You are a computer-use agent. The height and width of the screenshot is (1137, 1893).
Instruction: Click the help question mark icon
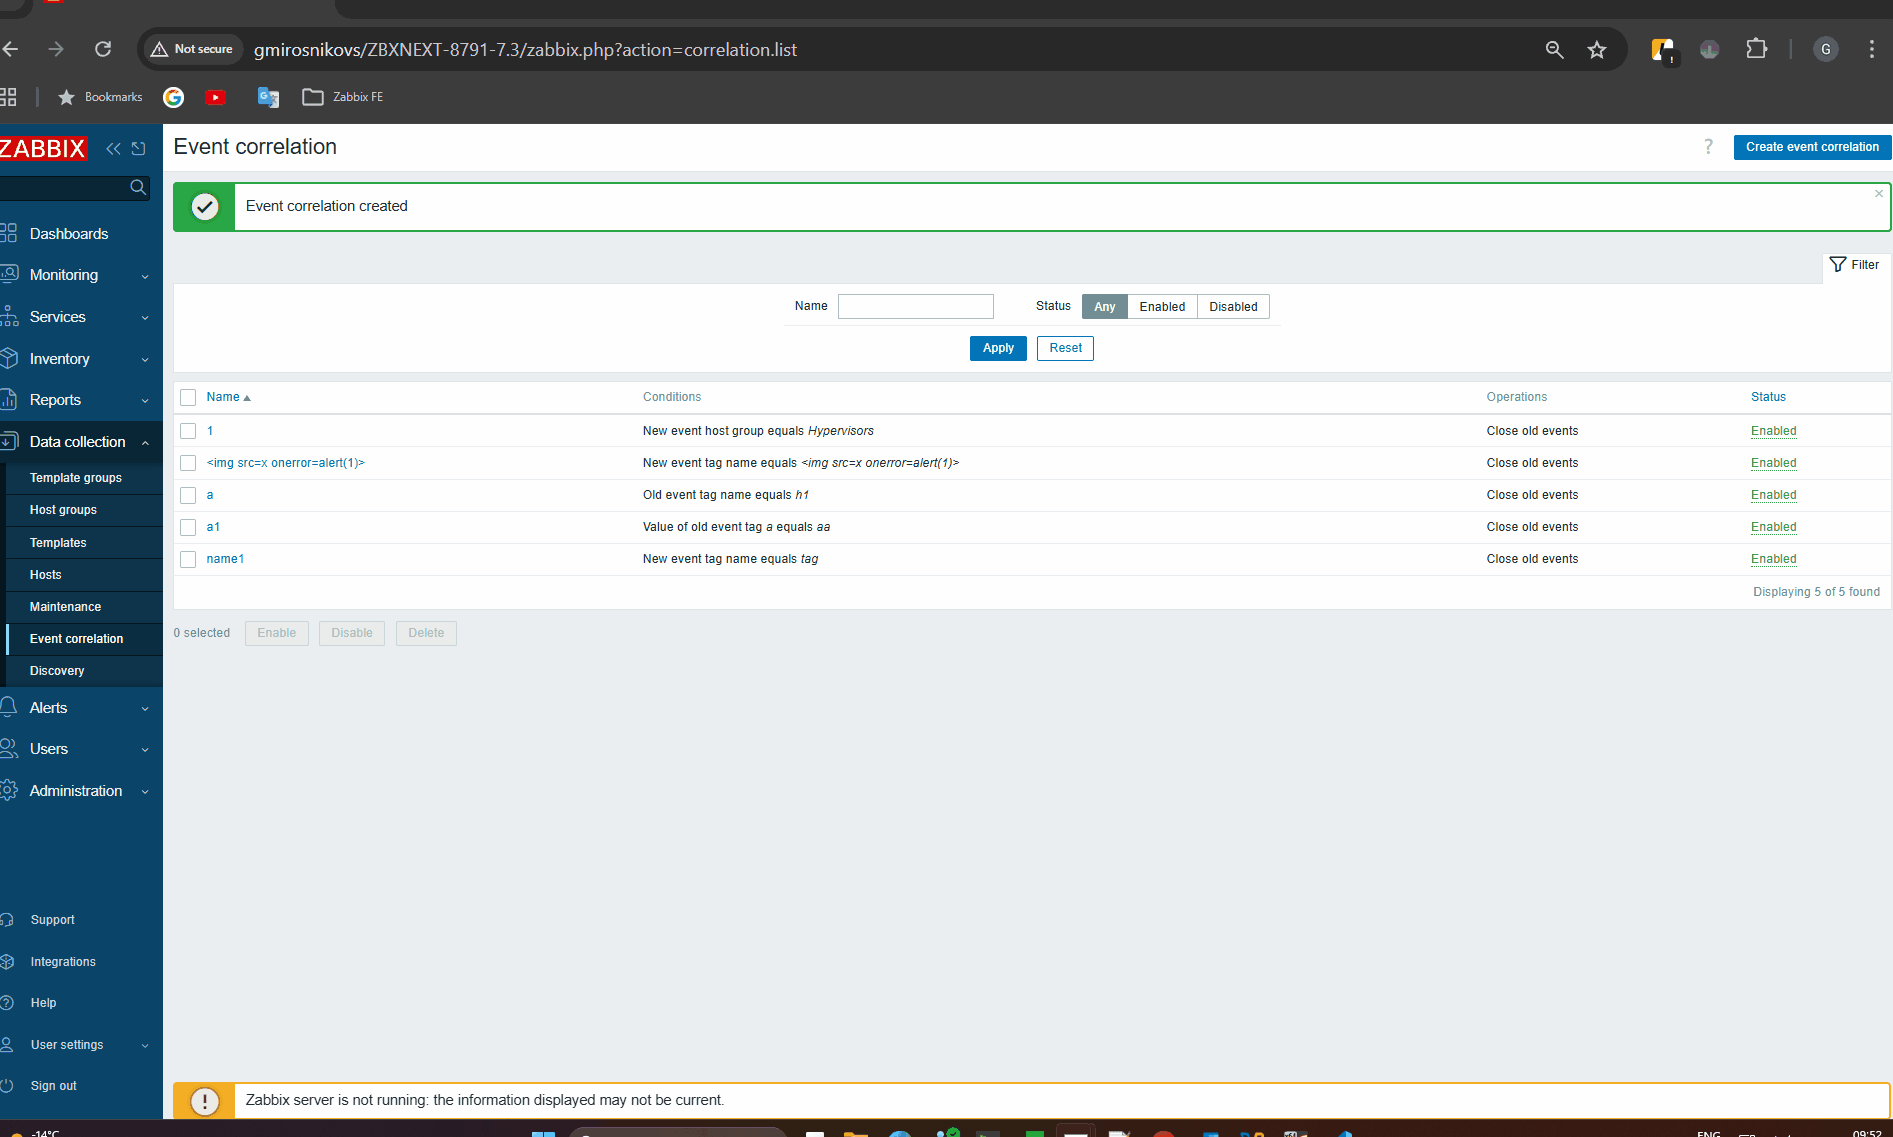tap(1708, 147)
